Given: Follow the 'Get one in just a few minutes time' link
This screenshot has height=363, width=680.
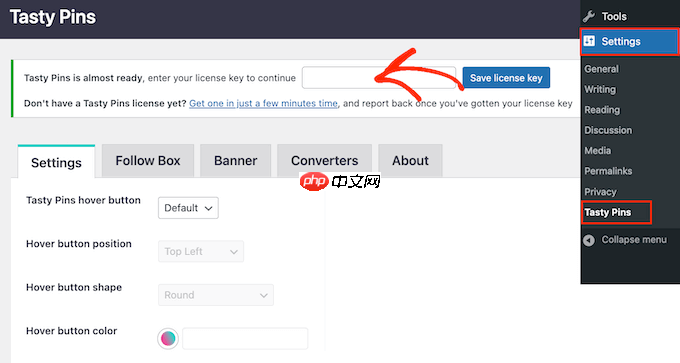Looking at the screenshot, I should point(263,103).
